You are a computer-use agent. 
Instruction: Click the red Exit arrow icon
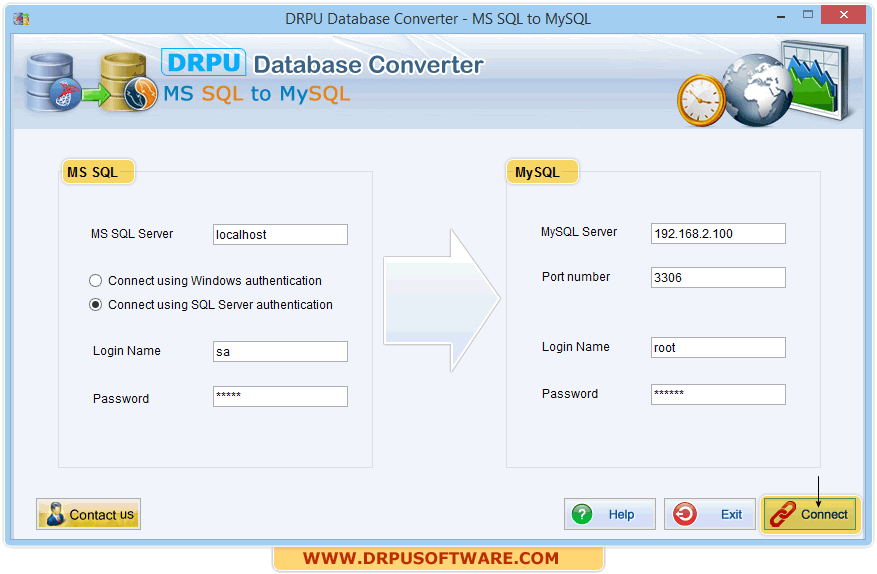pyautogui.click(x=685, y=514)
